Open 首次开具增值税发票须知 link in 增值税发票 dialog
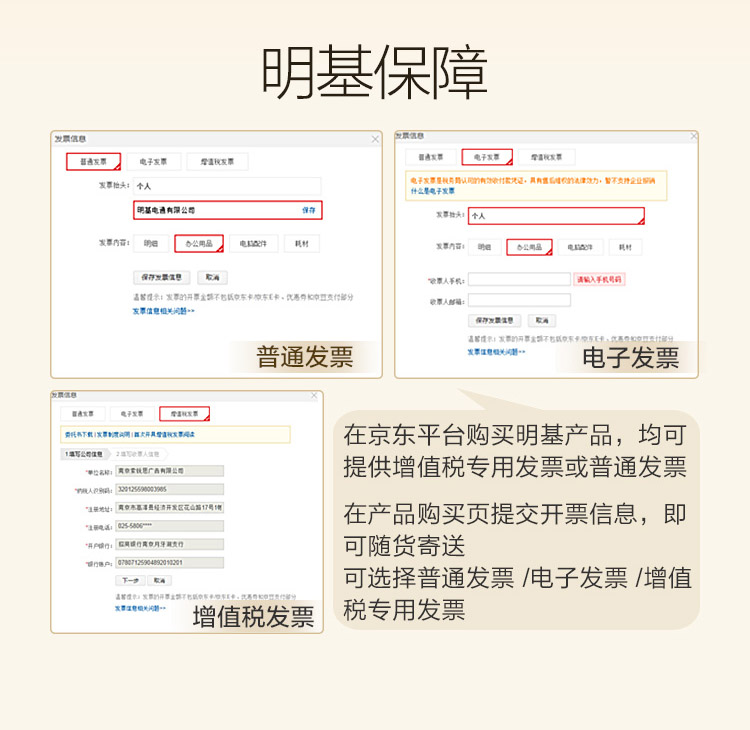This screenshot has width=750, height=730. [x=164, y=435]
